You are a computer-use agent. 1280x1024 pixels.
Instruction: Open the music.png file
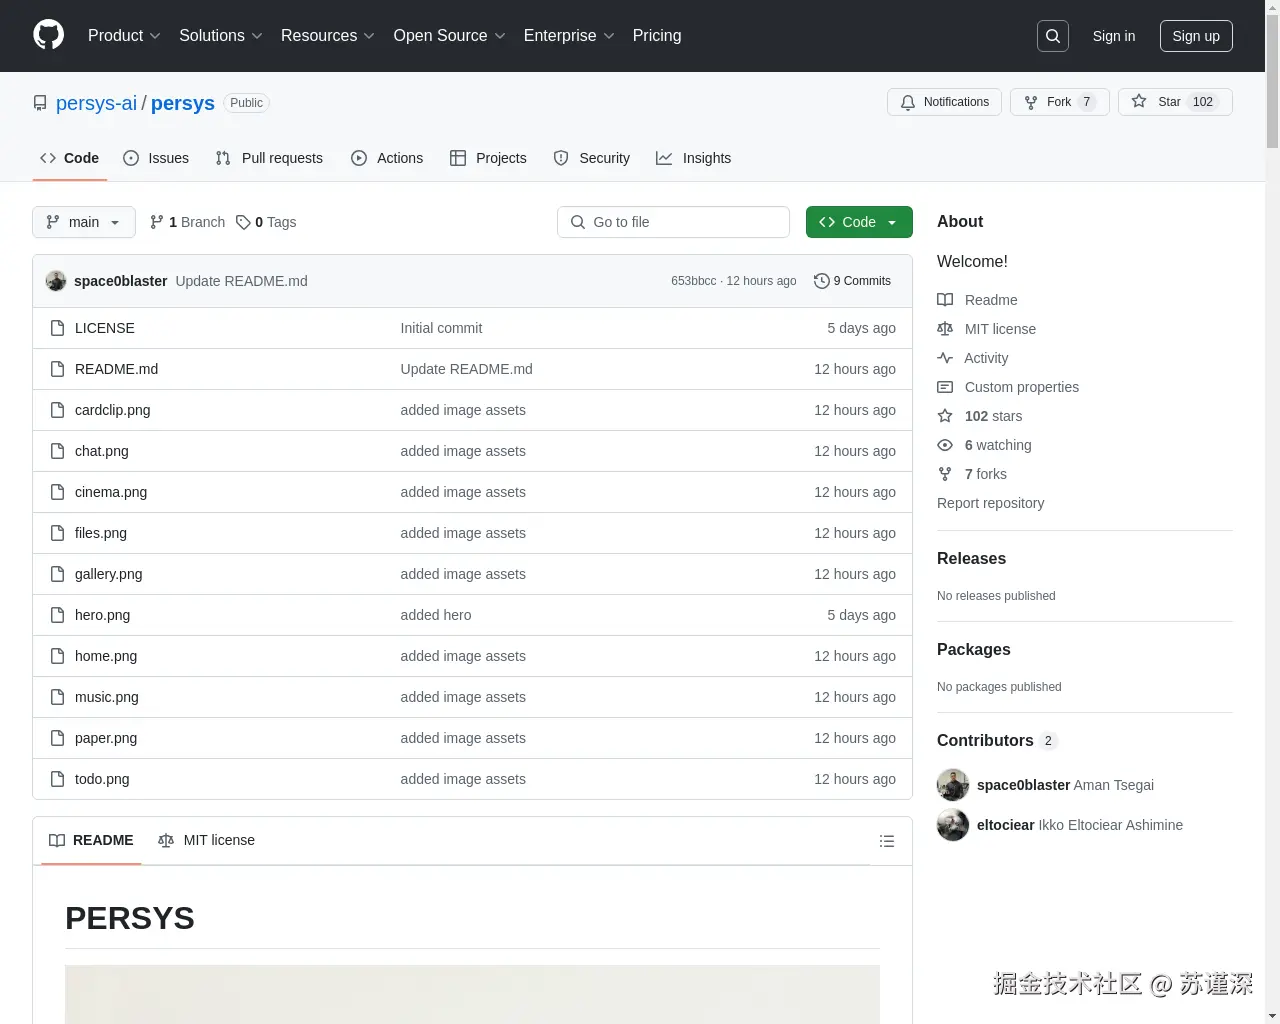tap(107, 697)
